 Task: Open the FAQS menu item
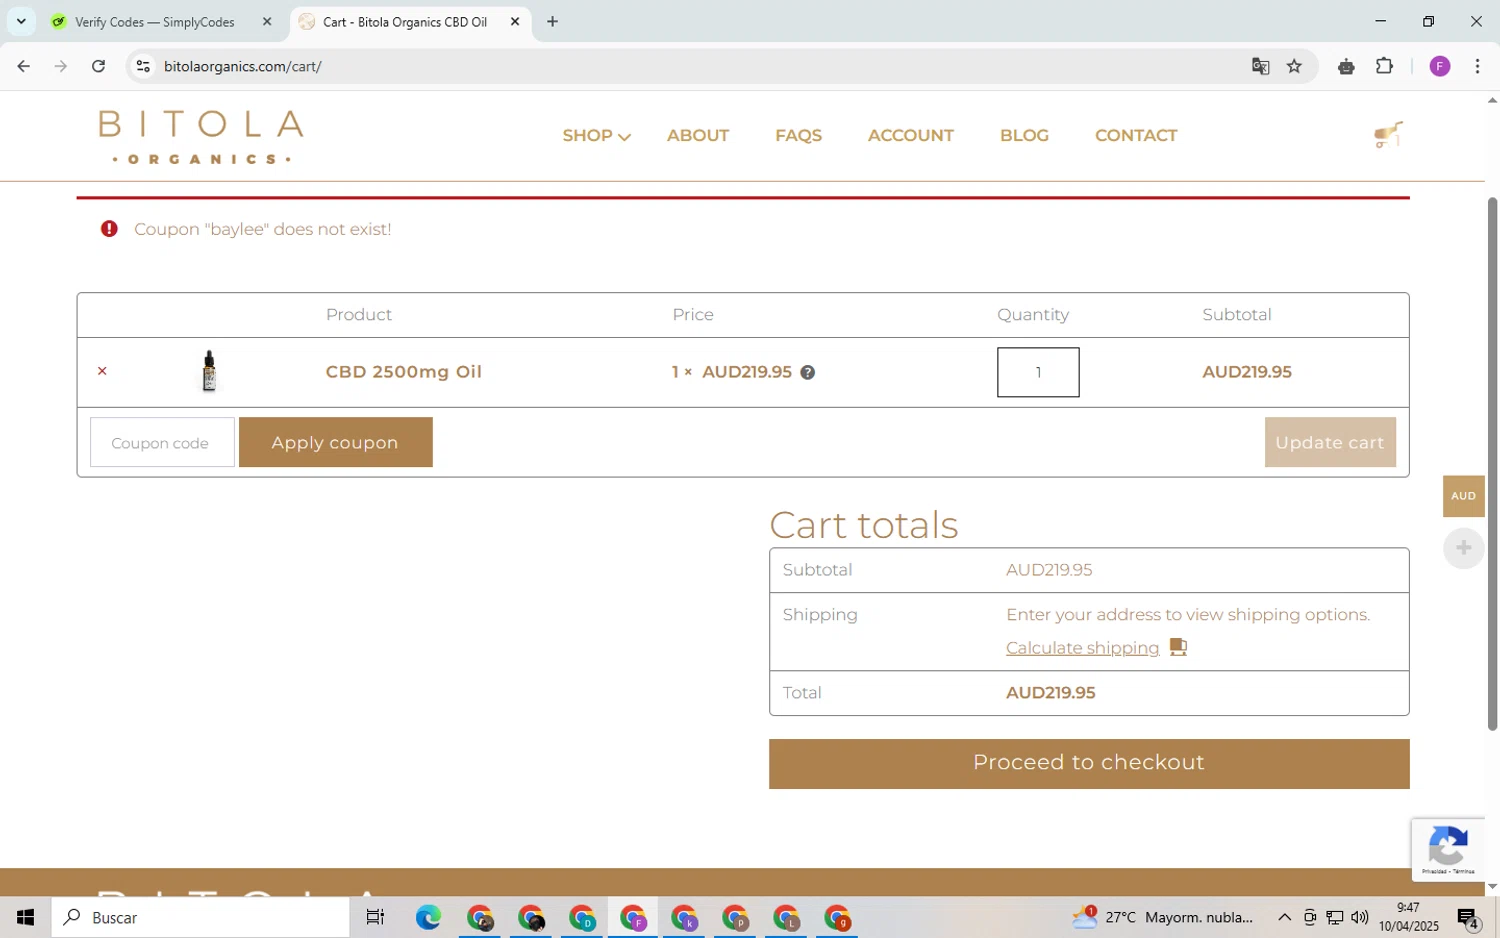tap(798, 136)
